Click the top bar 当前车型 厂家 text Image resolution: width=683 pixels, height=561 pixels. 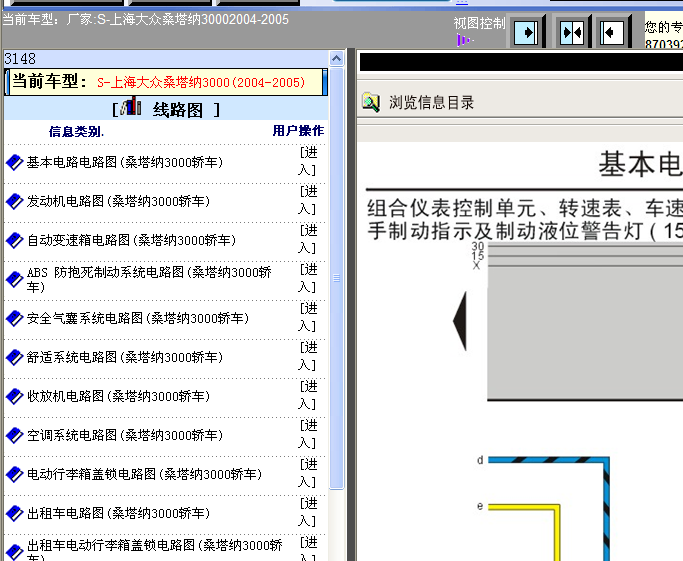click(x=145, y=20)
